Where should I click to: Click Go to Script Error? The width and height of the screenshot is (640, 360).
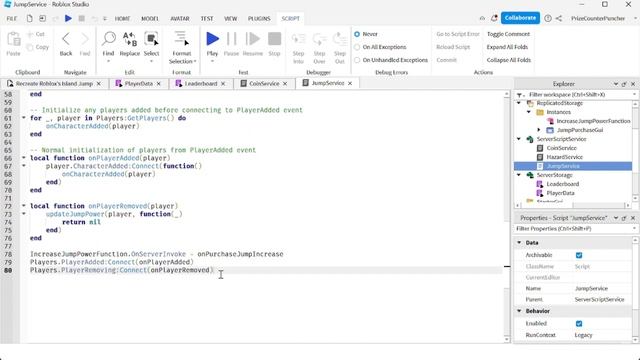tap(458, 34)
